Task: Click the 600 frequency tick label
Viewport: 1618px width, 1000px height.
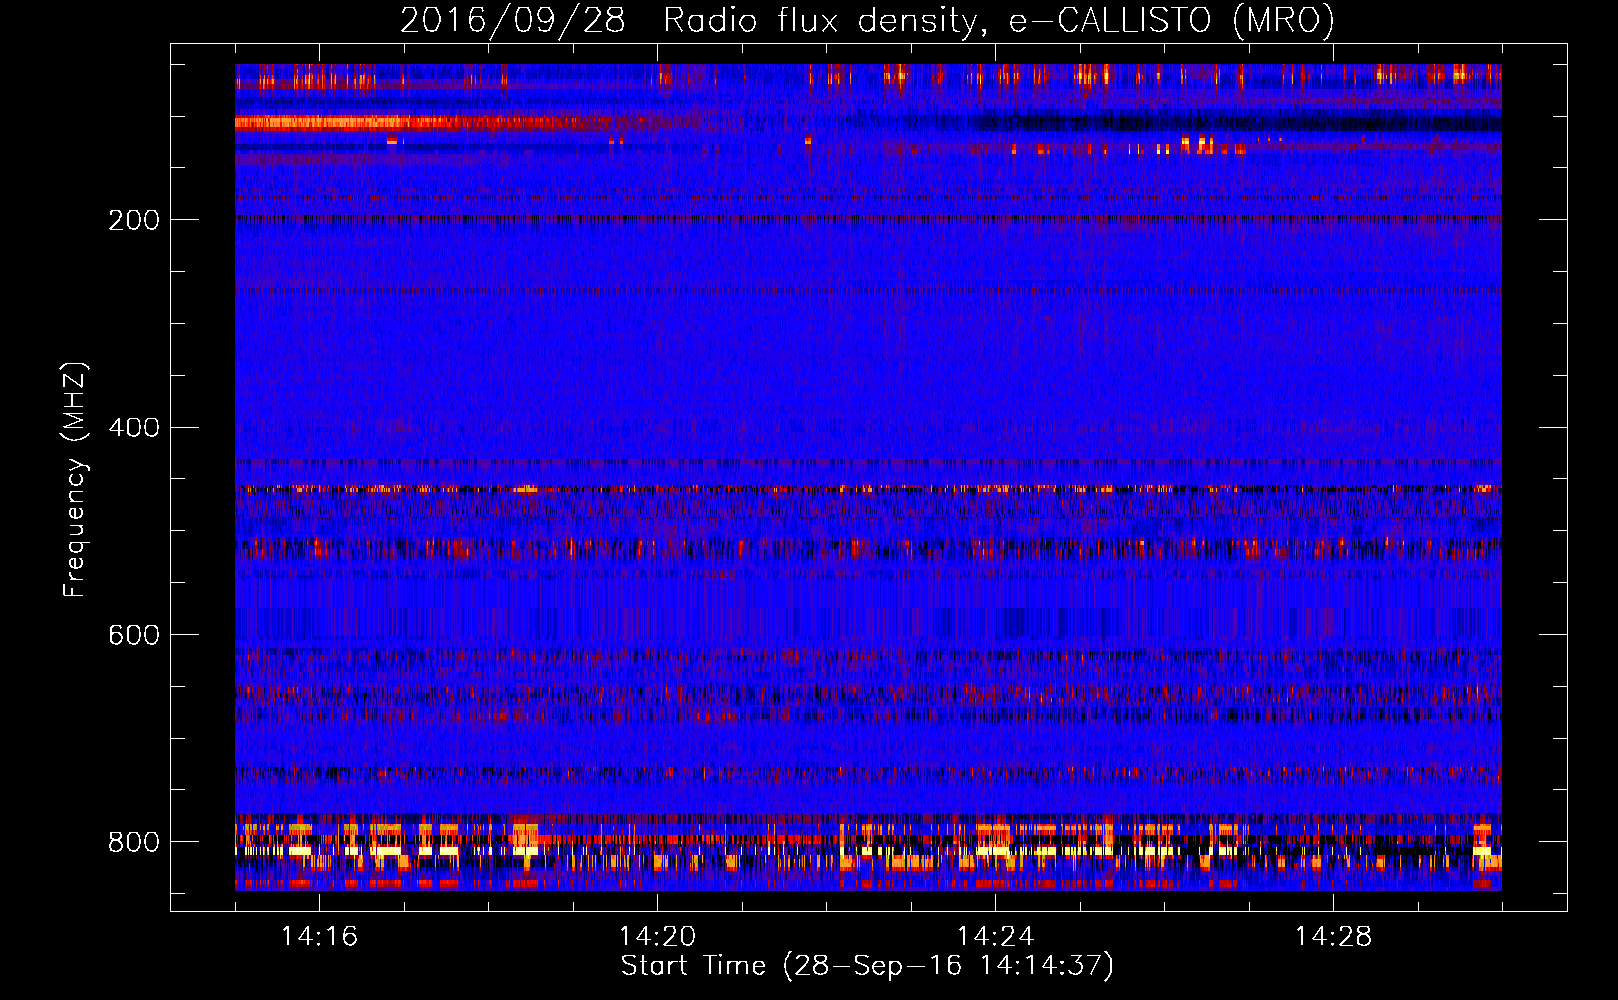Action: click(134, 636)
